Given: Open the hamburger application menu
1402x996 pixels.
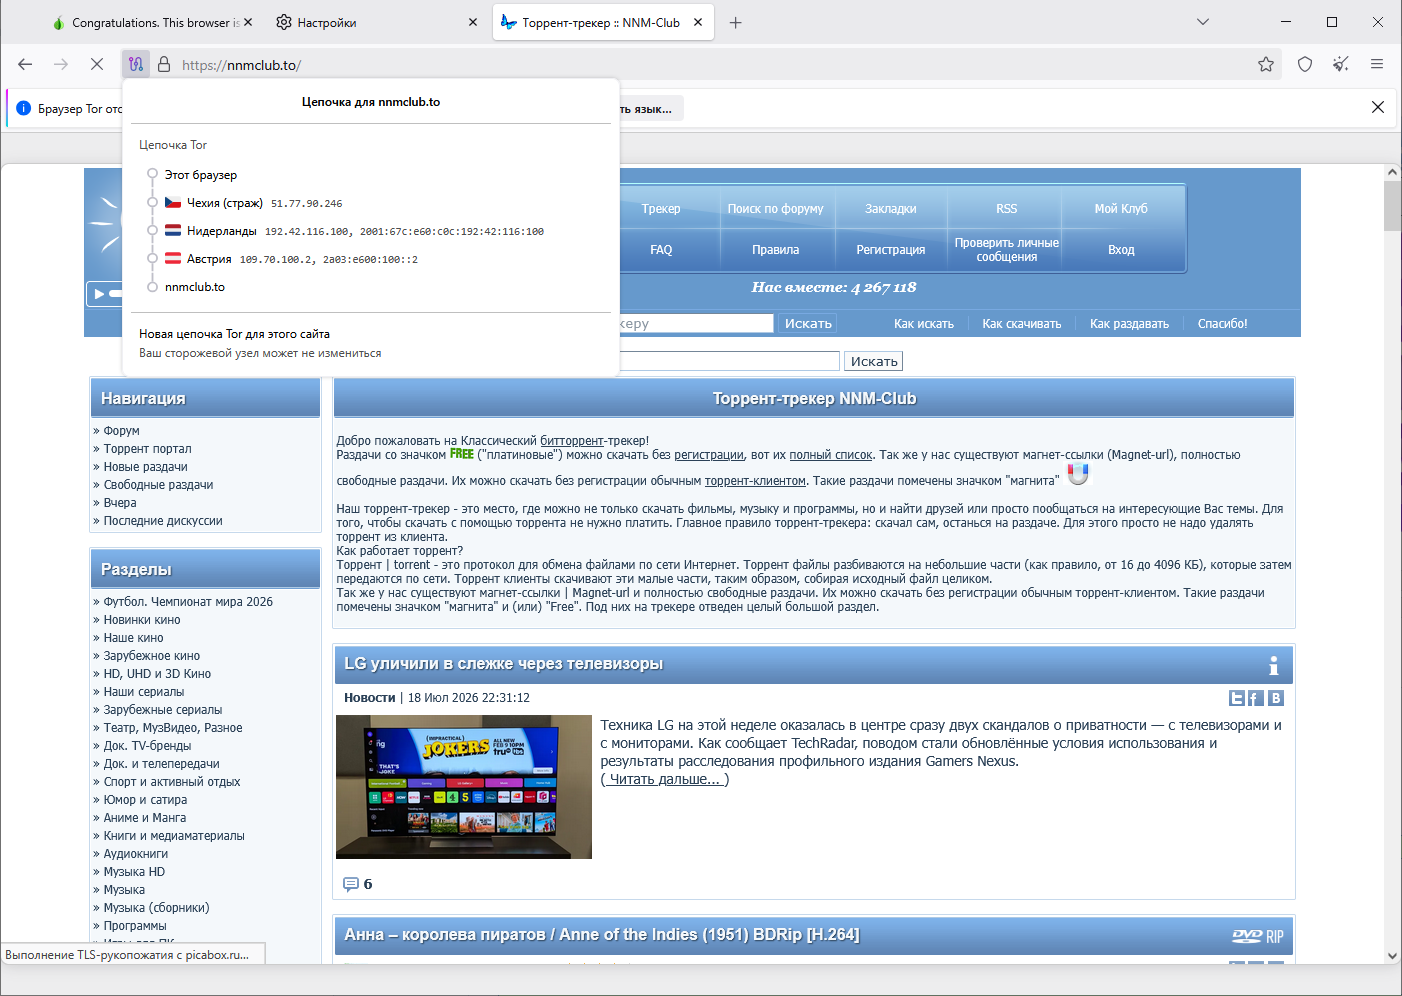Looking at the screenshot, I should 1377,64.
